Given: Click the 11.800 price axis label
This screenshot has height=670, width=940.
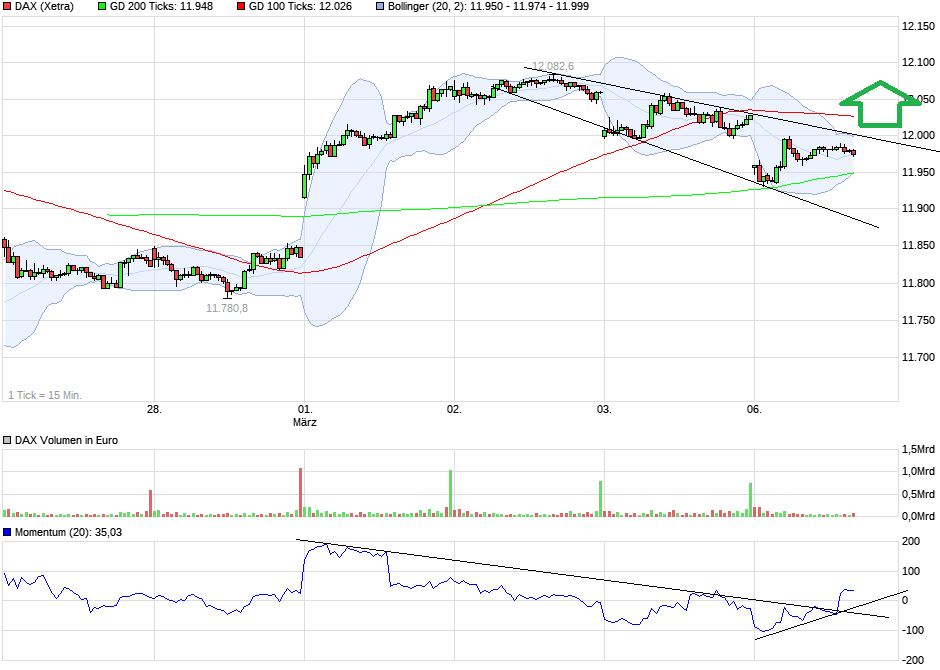Looking at the screenshot, I should click(x=918, y=283).
